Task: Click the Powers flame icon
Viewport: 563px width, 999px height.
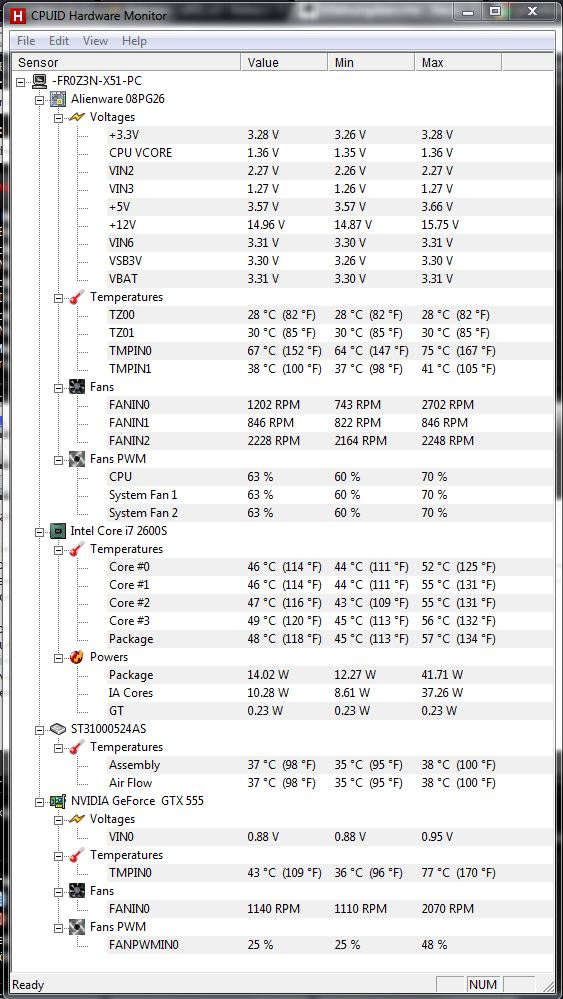Action: 76,657
